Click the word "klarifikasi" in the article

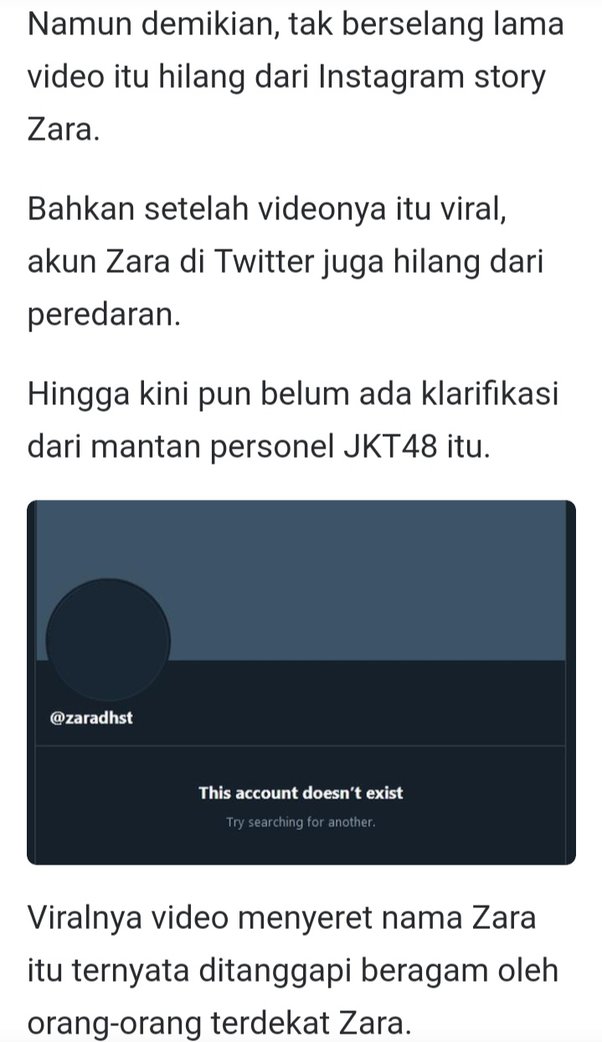tap(491, 394)
